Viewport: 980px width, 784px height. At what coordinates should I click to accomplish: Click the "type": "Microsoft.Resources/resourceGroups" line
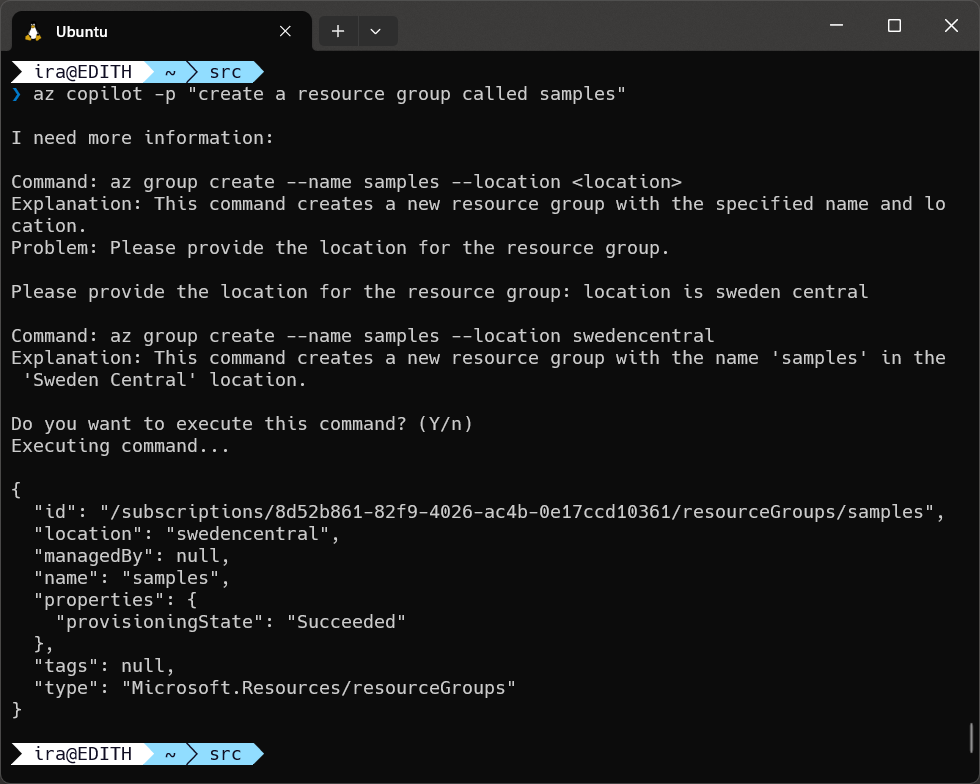click(x=274, y=688)
